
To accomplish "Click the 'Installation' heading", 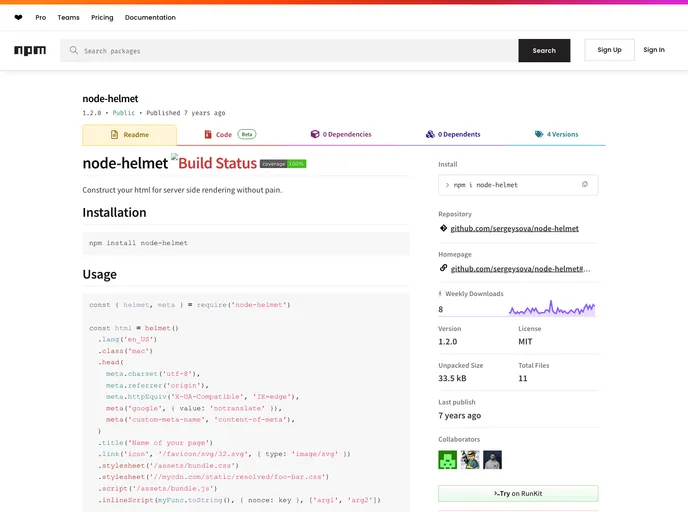I will coord(114,212).
